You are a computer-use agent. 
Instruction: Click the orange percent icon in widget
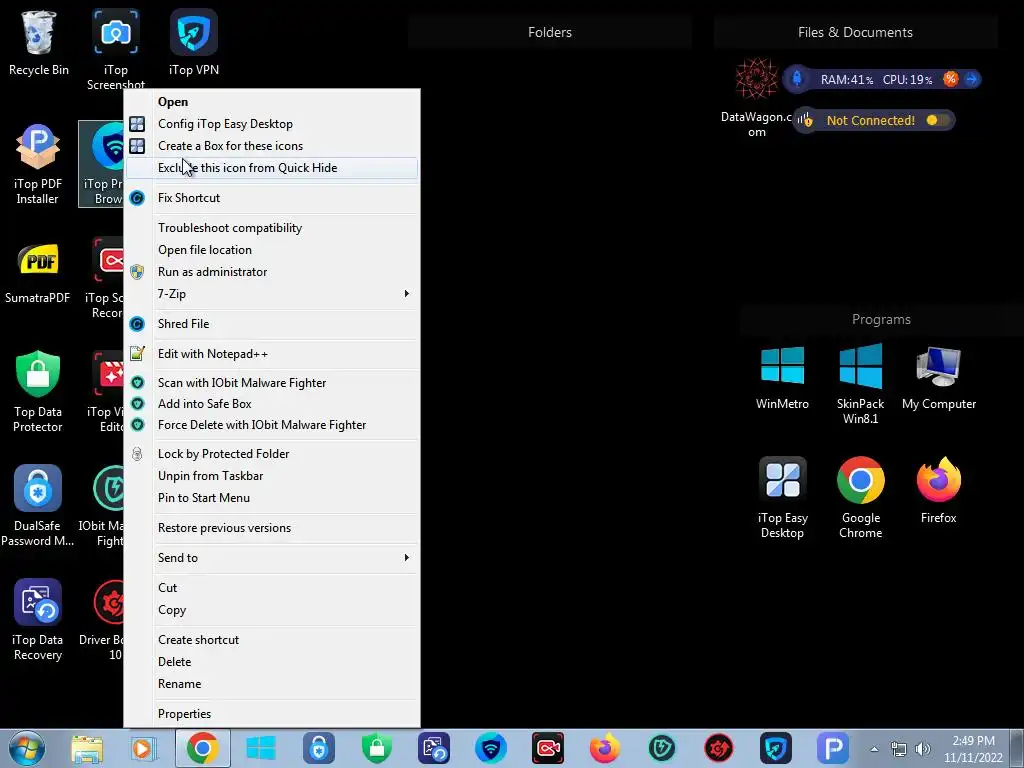(950, 79)
